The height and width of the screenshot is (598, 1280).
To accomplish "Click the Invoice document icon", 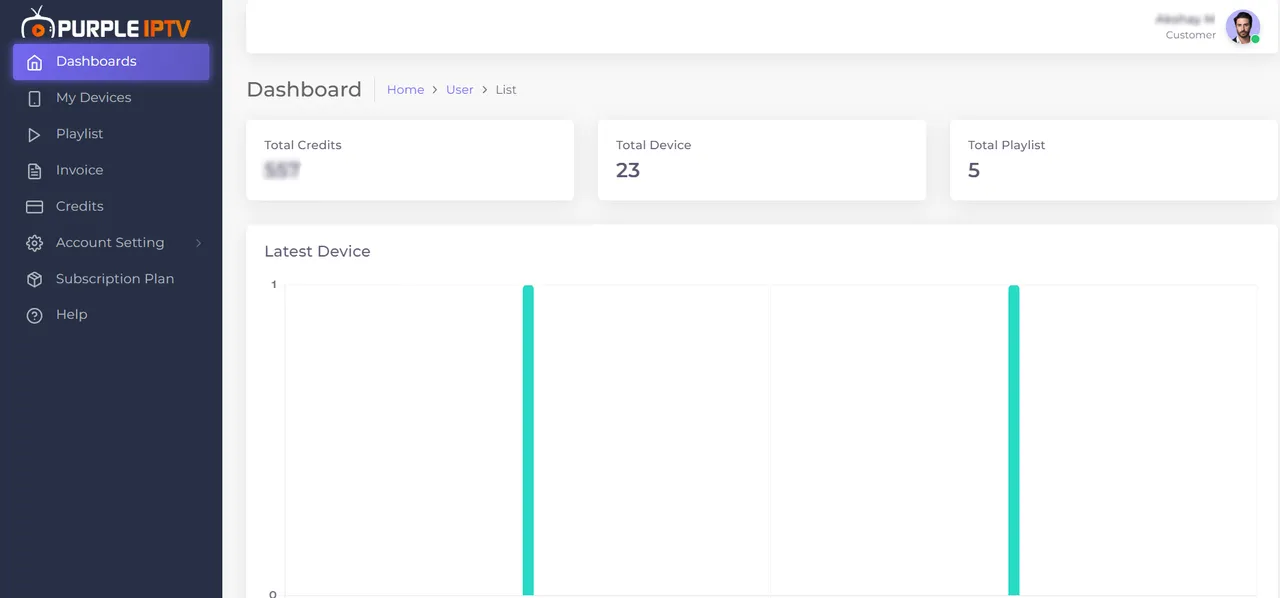I will pyautogui.click(x=35, y=171).
